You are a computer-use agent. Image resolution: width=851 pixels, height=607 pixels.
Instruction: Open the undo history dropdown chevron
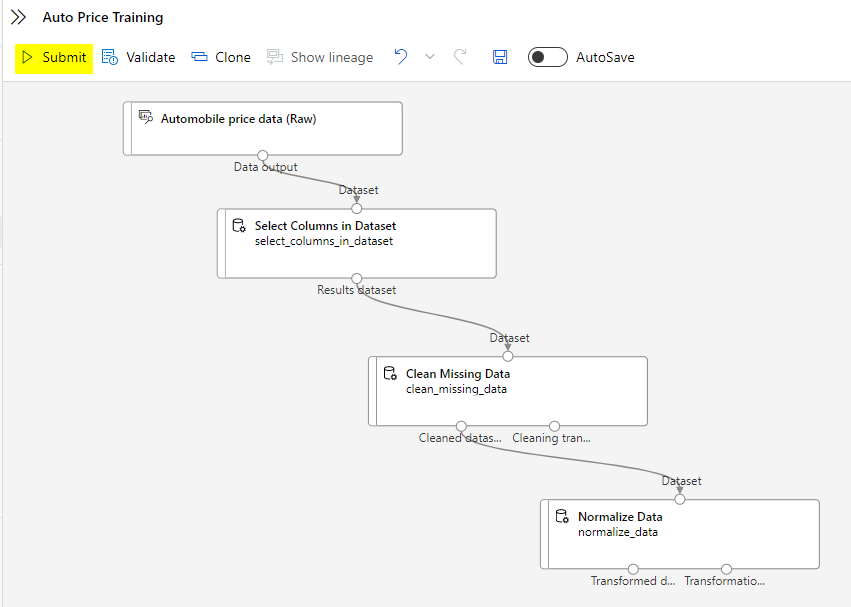430,57
